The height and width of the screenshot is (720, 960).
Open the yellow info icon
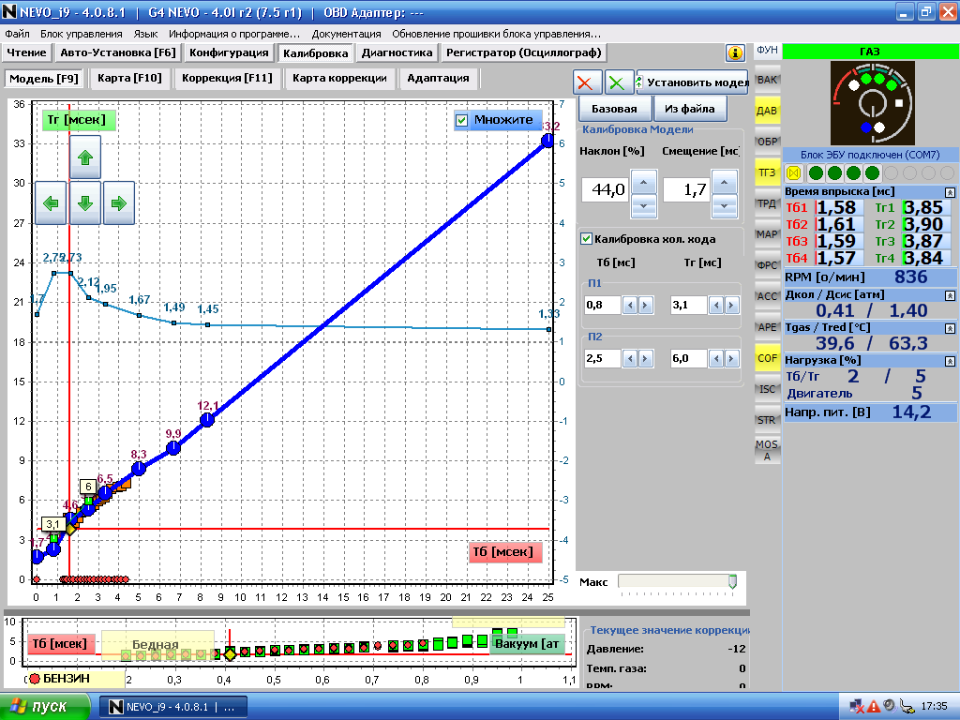[735, 53]
